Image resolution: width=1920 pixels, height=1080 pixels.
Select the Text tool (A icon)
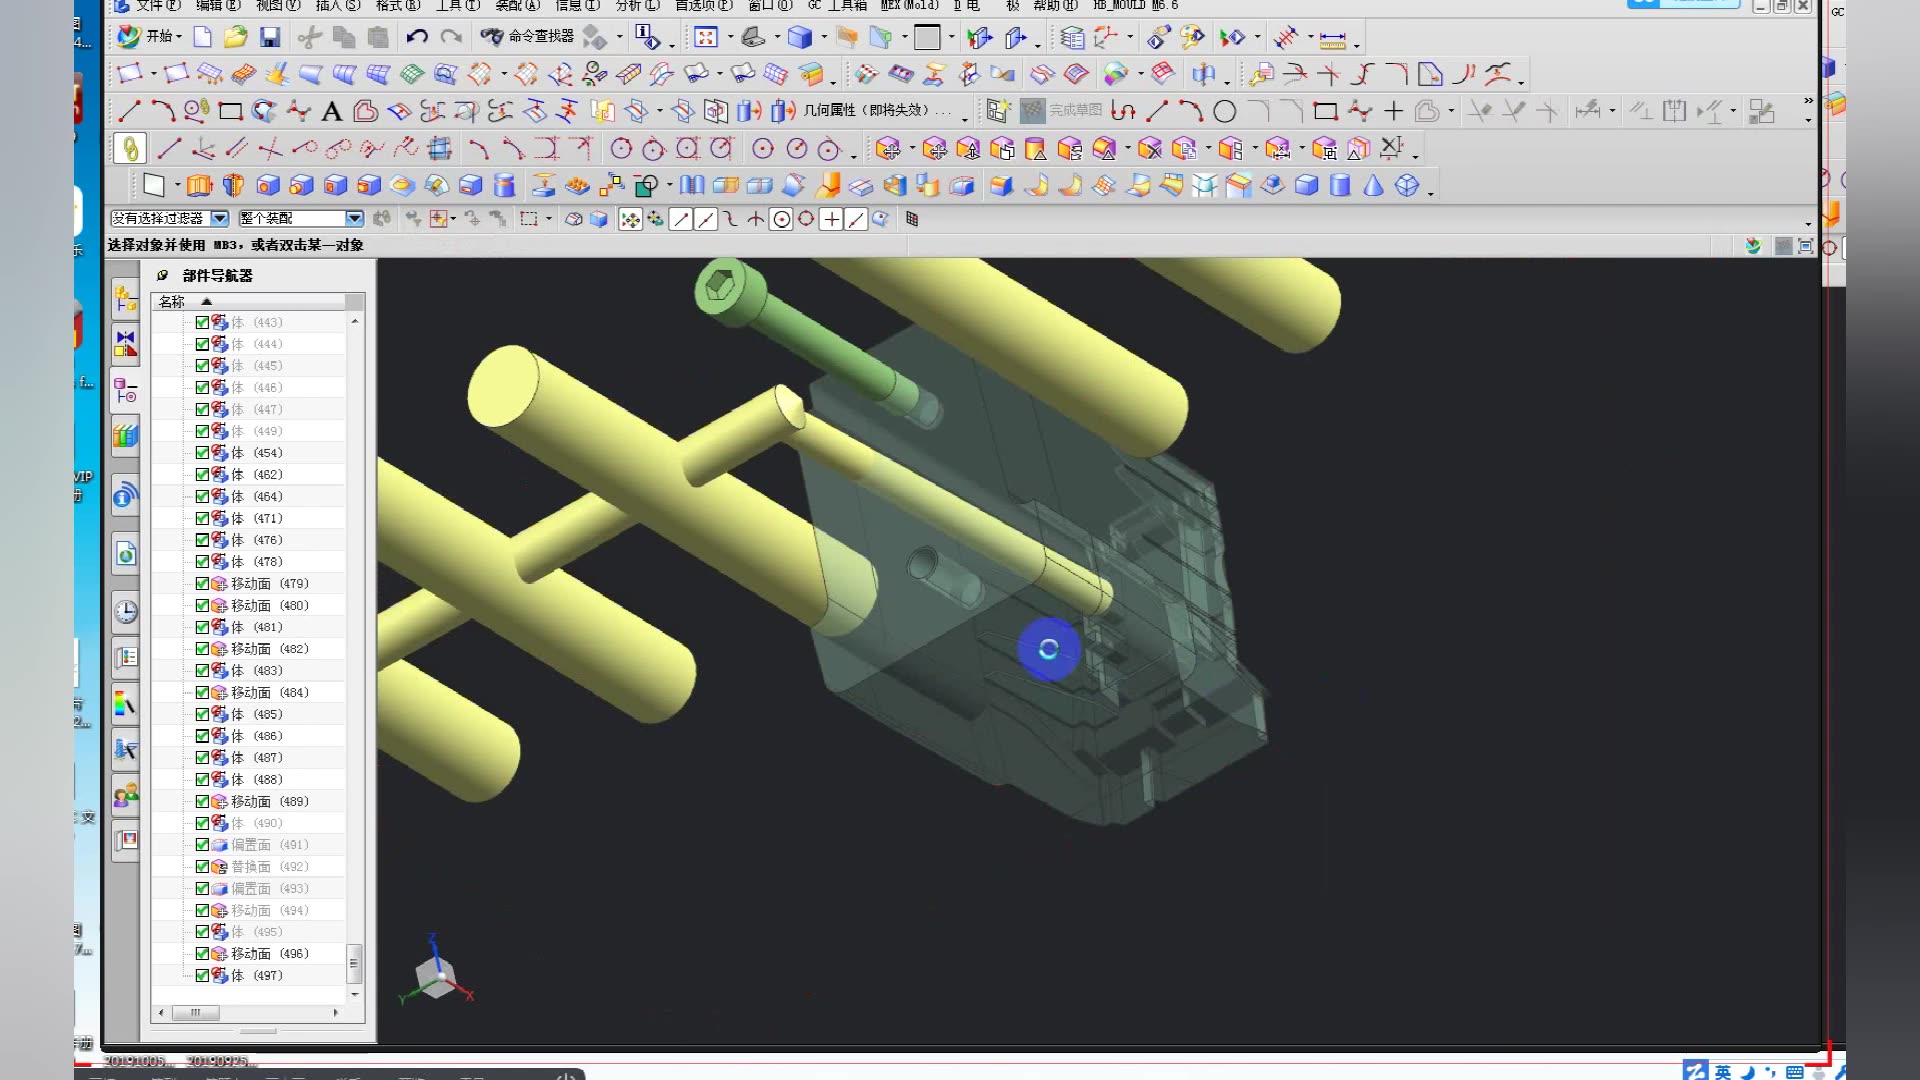[332, 112]
